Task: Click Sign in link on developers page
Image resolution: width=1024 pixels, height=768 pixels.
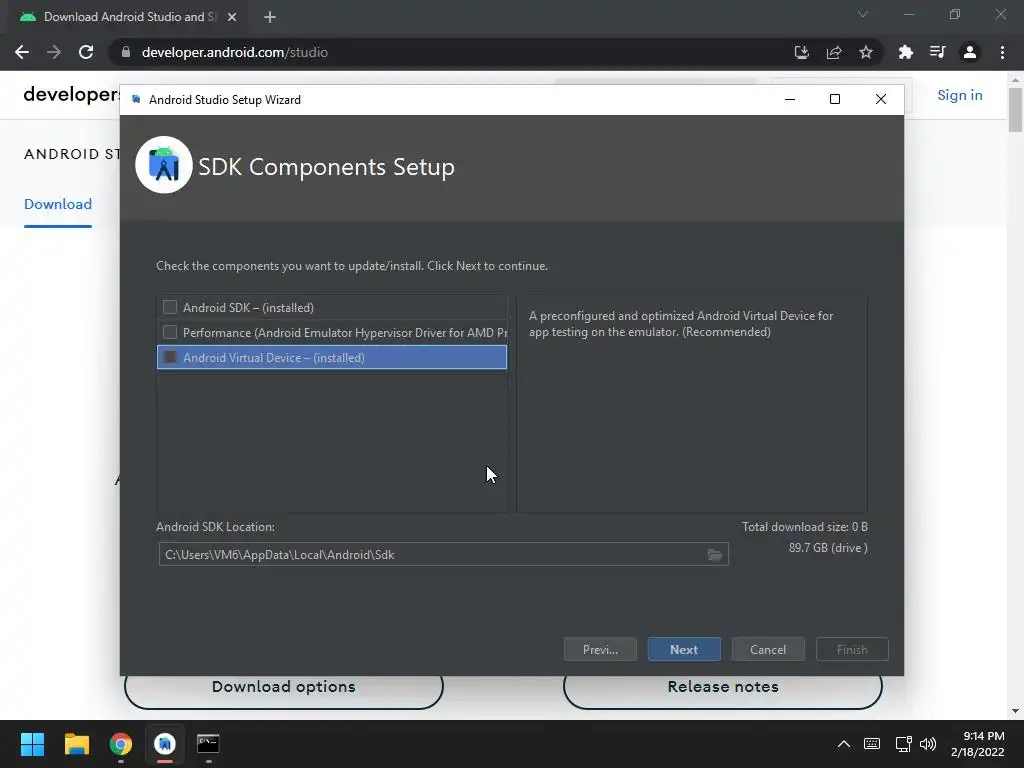Action: tap(959, 95)
